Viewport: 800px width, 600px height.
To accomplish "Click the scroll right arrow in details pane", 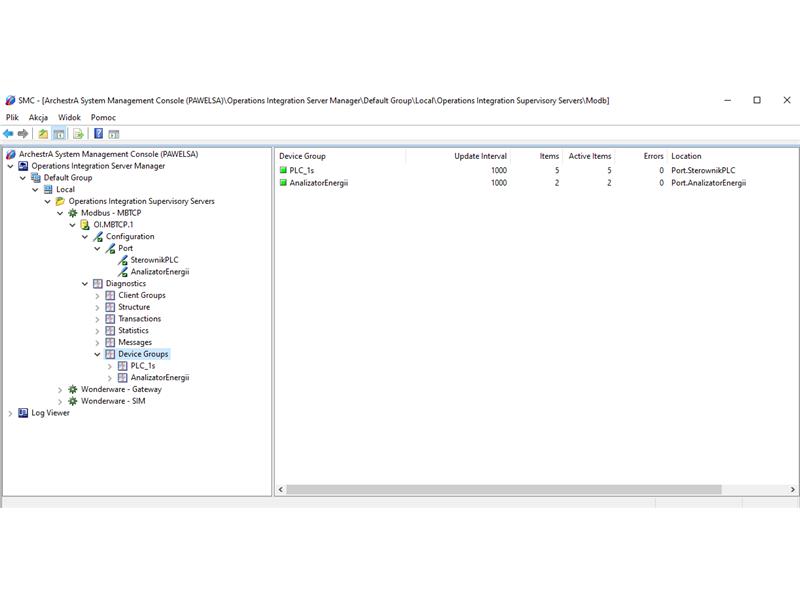I will pyautogui.click(x=792, y=489).
